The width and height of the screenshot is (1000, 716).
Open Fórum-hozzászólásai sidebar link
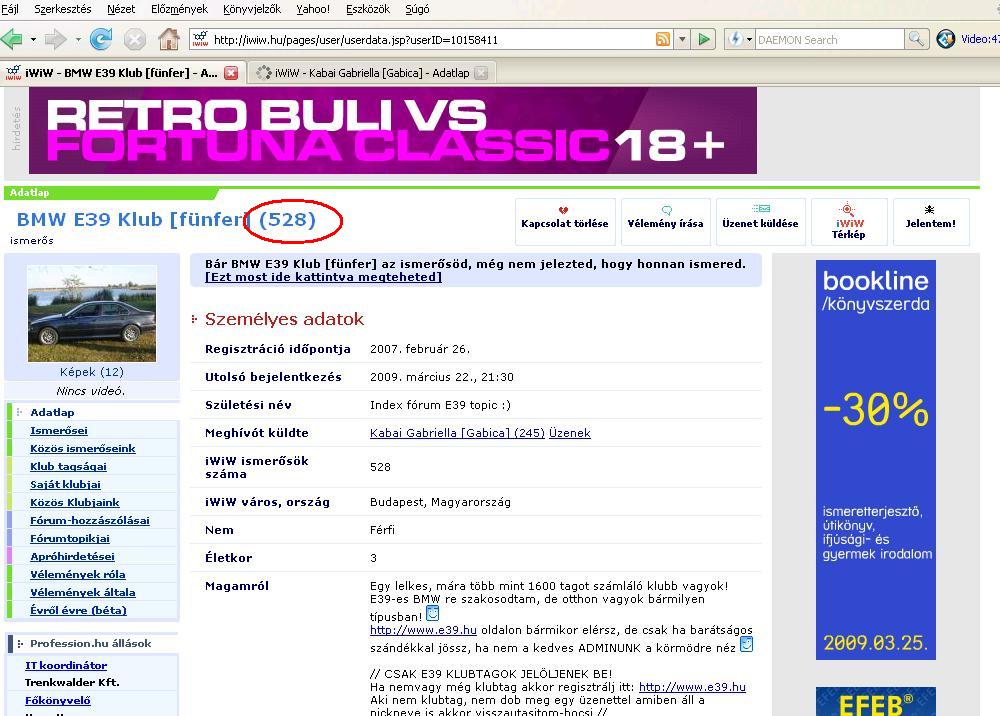pyautogui.click(x=90, y=520)
